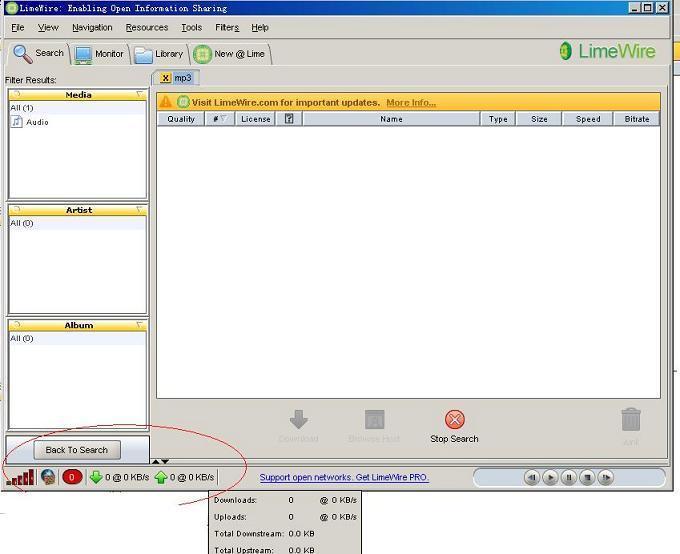
Task: Click the Browse Host button
Action: (374, 426)
